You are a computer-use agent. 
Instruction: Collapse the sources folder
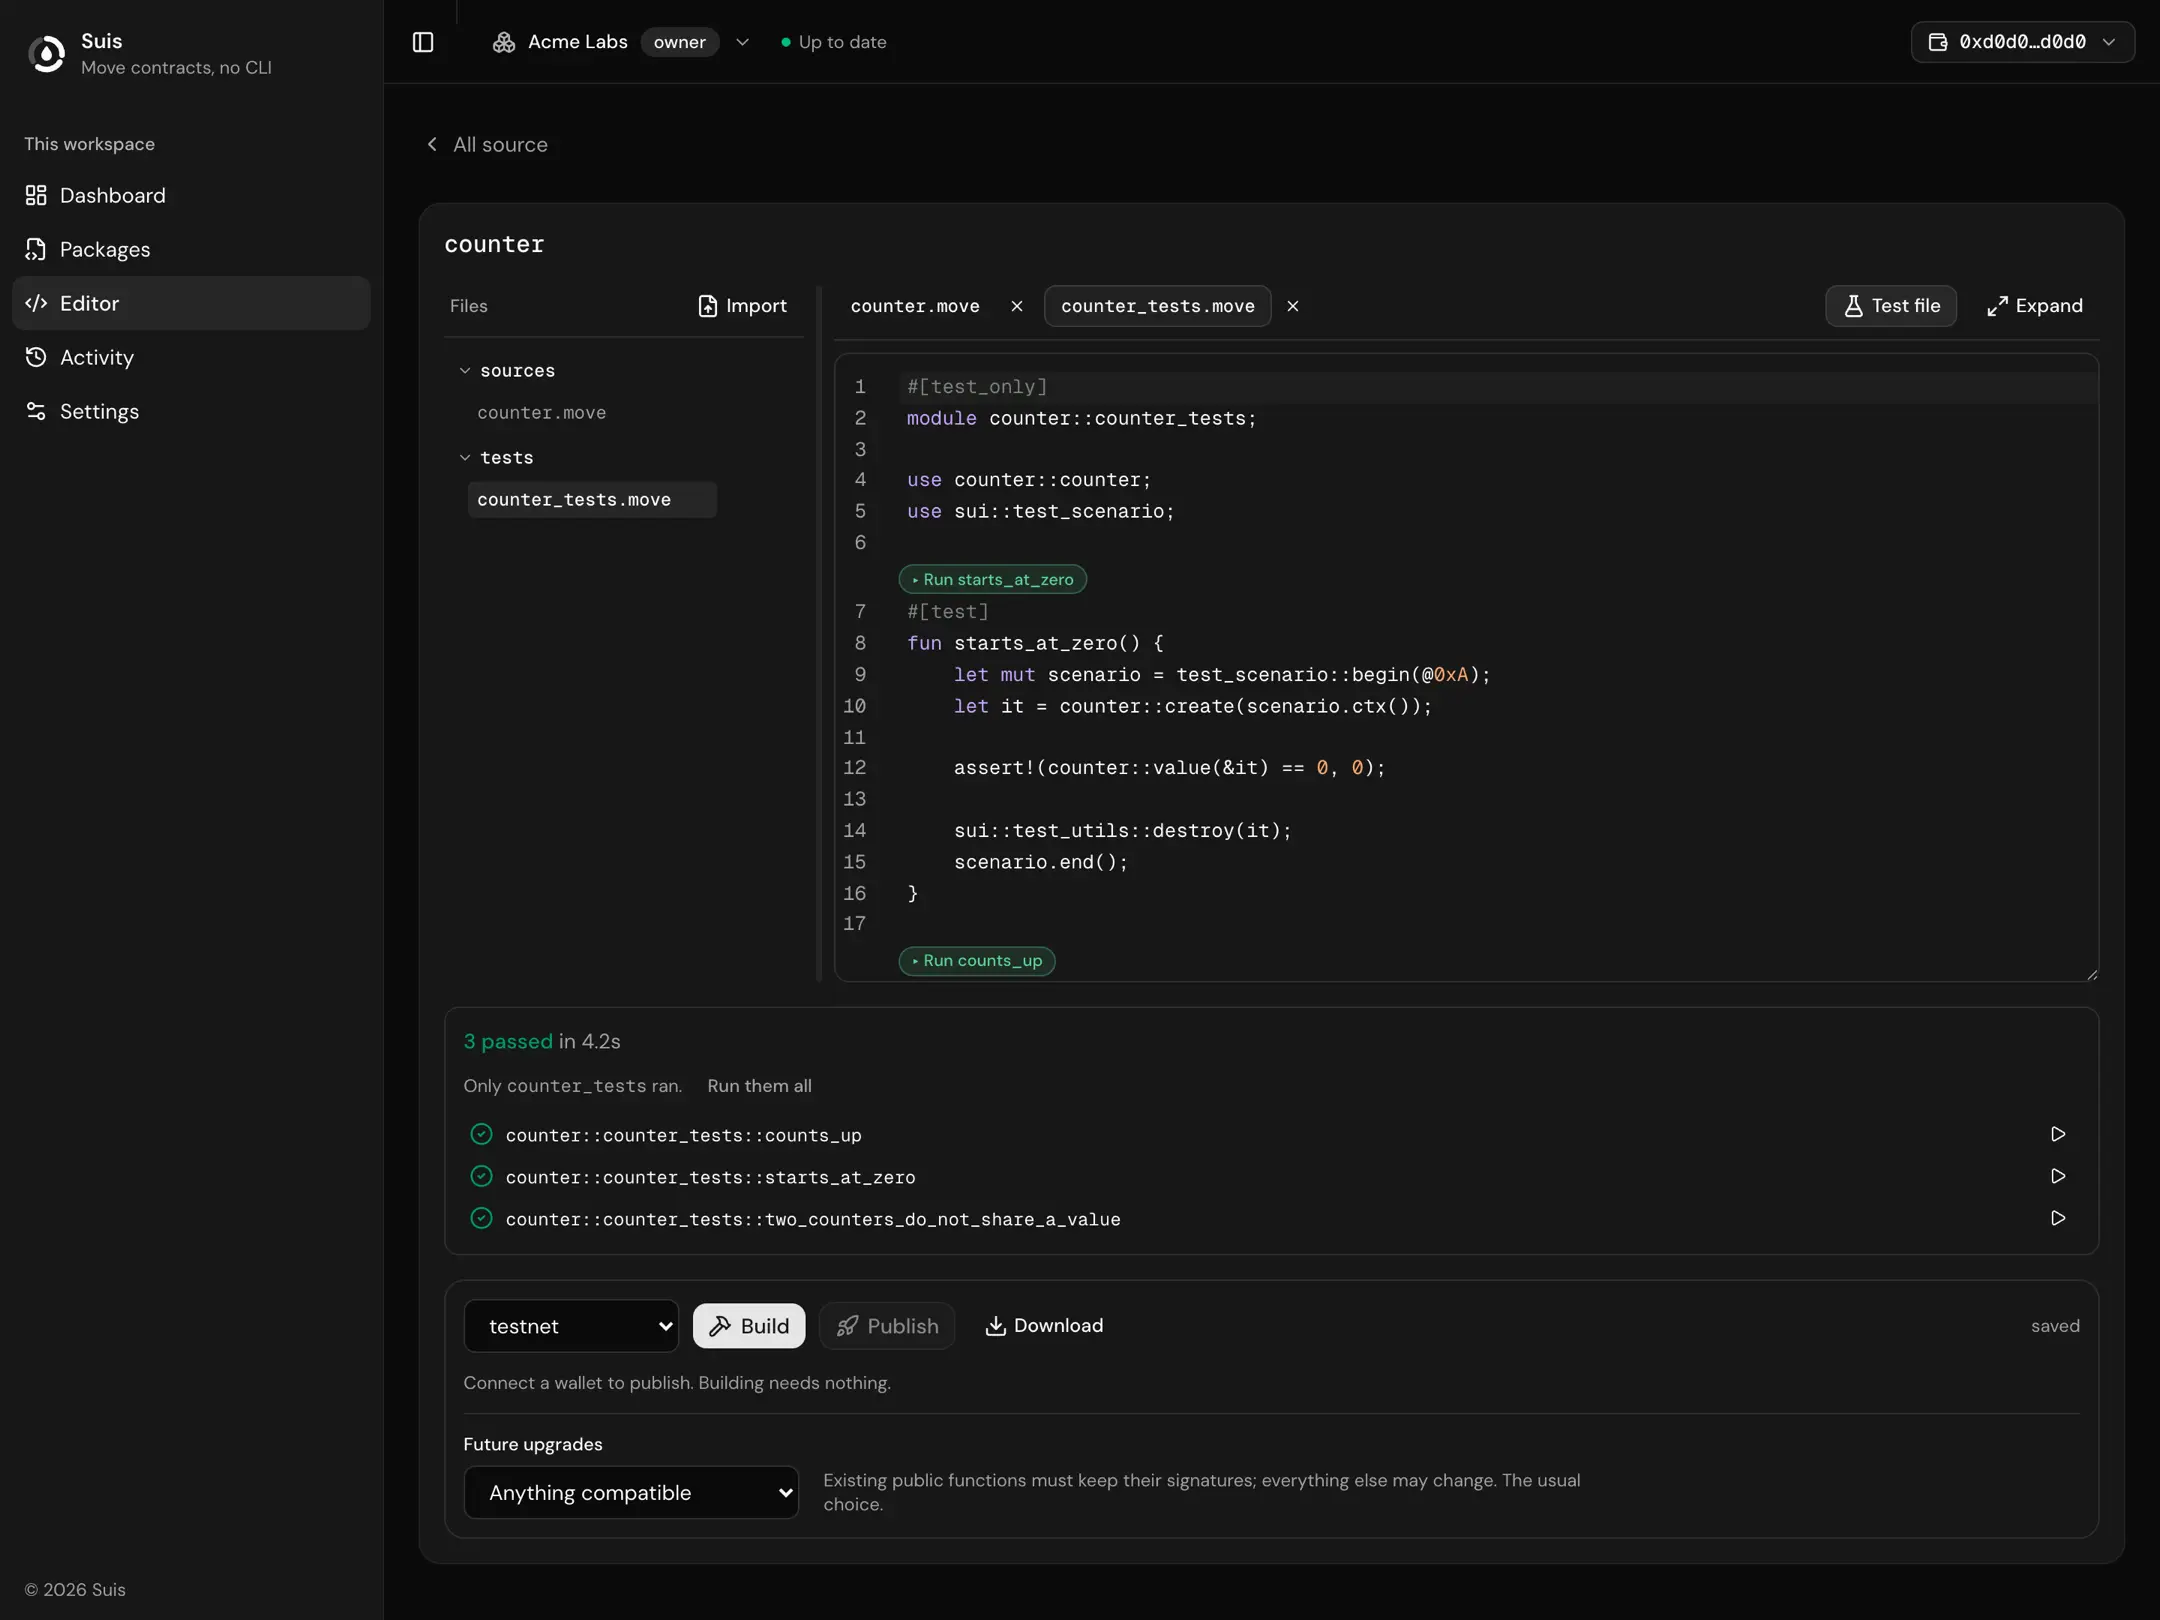click(x=464, y=371)
